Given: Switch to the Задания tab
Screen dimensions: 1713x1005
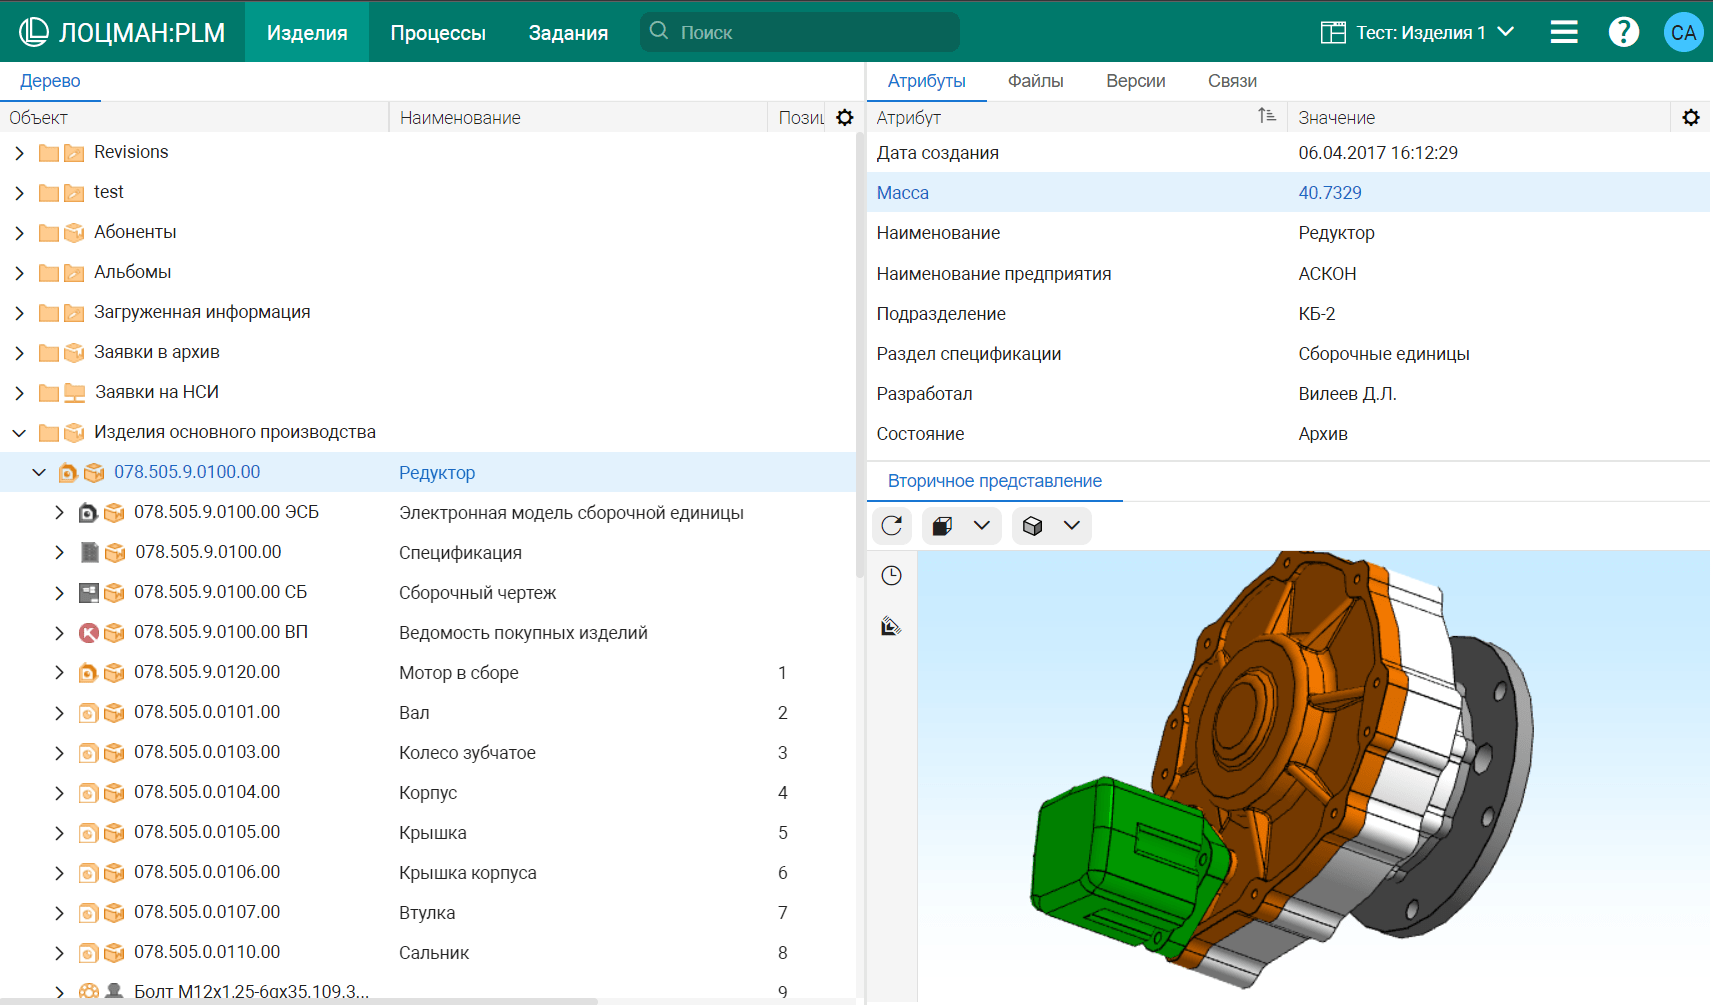Looking at the screenshot, I should 568,32.
